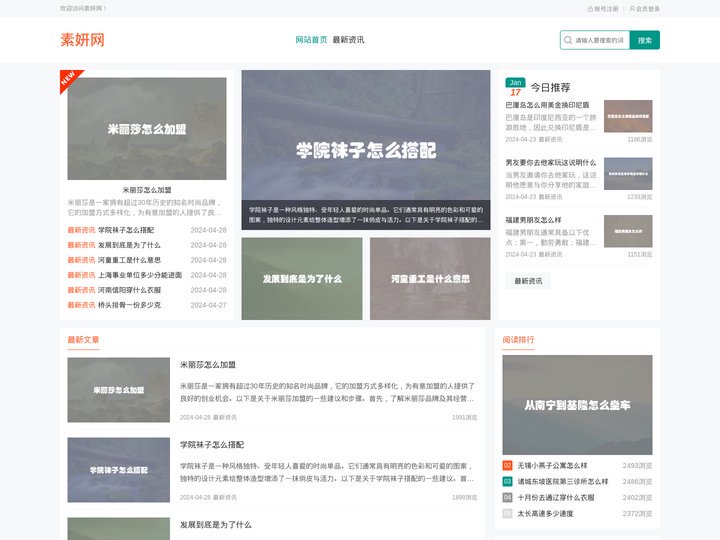Screen dimensions: 720x540
Task: Open the 河童重工是什么意思 image tile
Action: coord(430,278)
